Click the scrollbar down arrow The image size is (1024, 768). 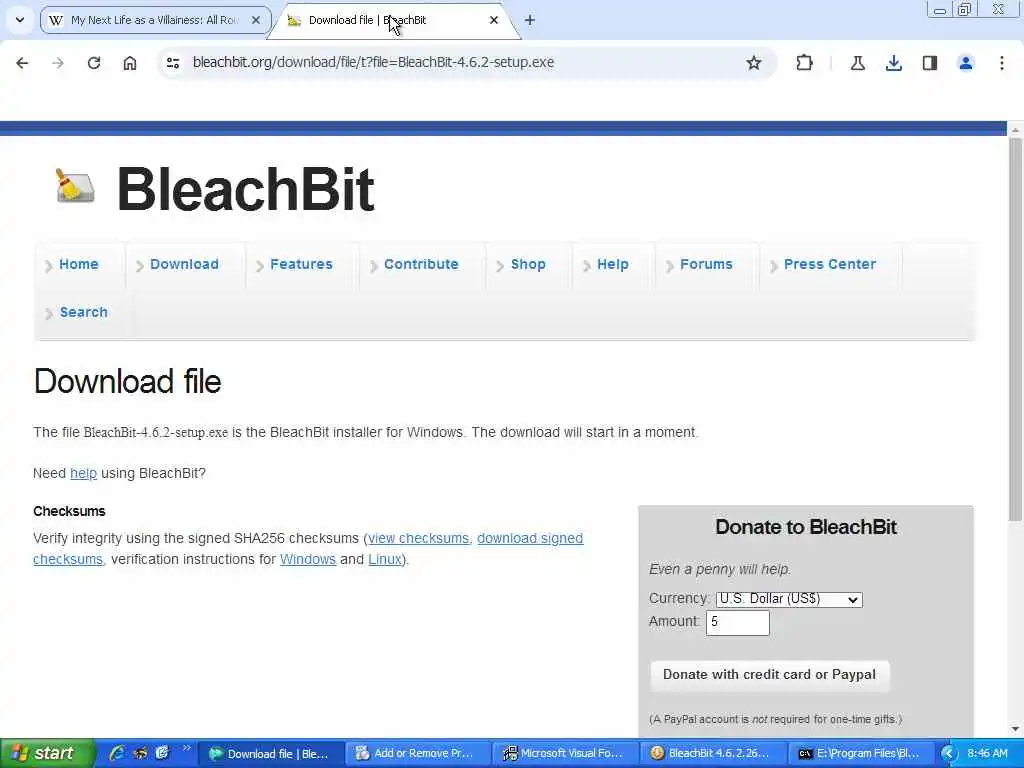[x=1015, y=729]
